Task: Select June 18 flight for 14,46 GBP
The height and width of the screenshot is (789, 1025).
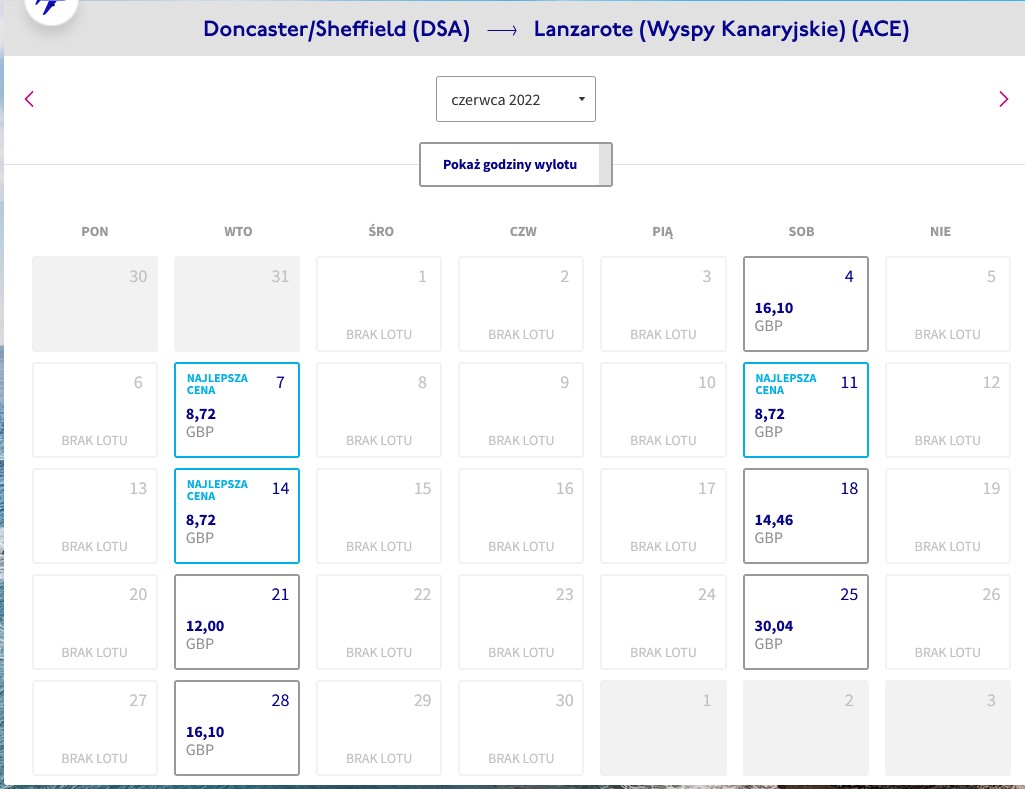Action: point(805,516)
